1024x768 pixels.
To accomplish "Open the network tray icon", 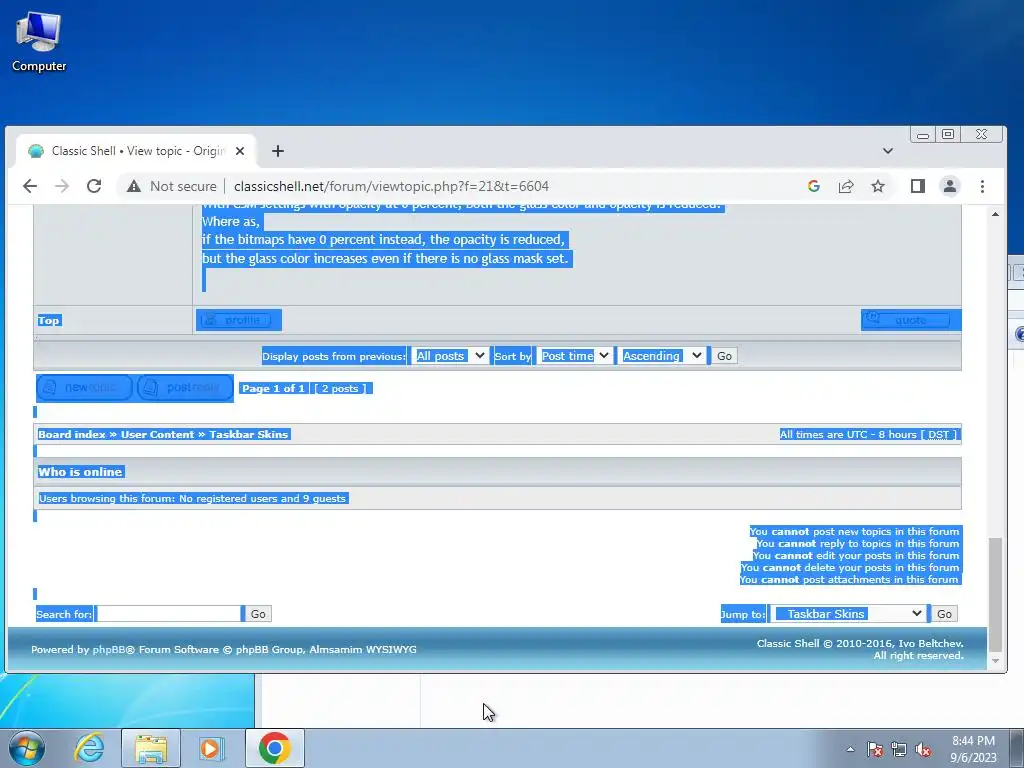I will (x=899, y=749).
